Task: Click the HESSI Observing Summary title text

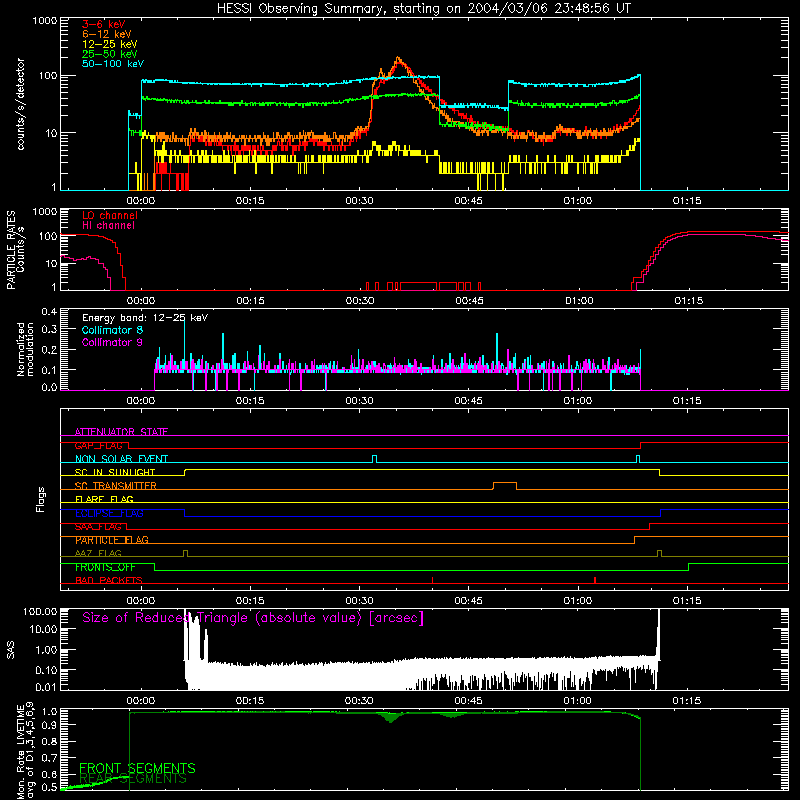Action: (423, 9)
